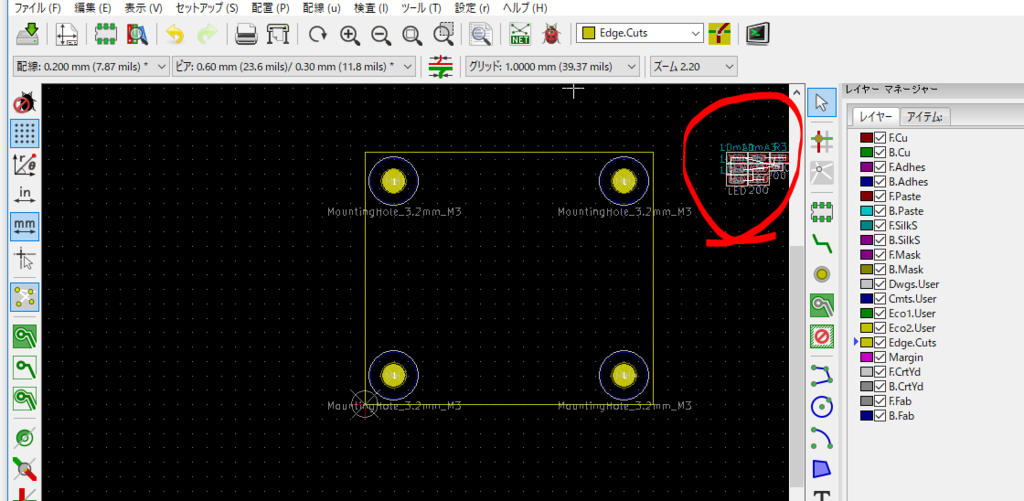The height and width of the screenshot is (501, 1024).
Task: Open the zoom 2.20 dropdown
Action: click(x=694, y=66)
